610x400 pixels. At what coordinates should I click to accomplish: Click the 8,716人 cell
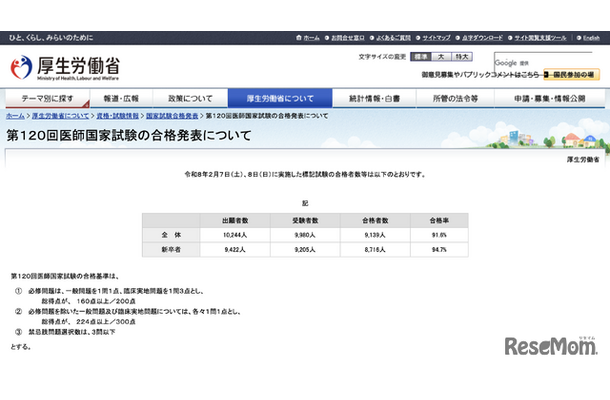(x=375, y=249)
